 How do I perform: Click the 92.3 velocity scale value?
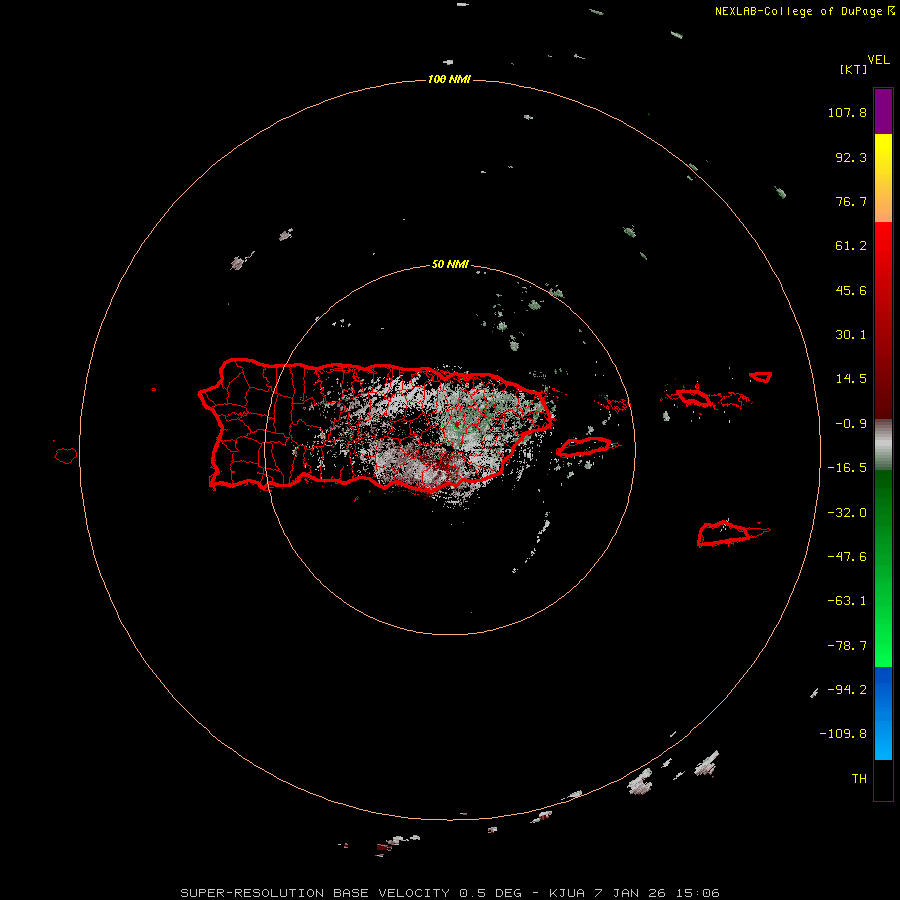(x=851, y=157)
